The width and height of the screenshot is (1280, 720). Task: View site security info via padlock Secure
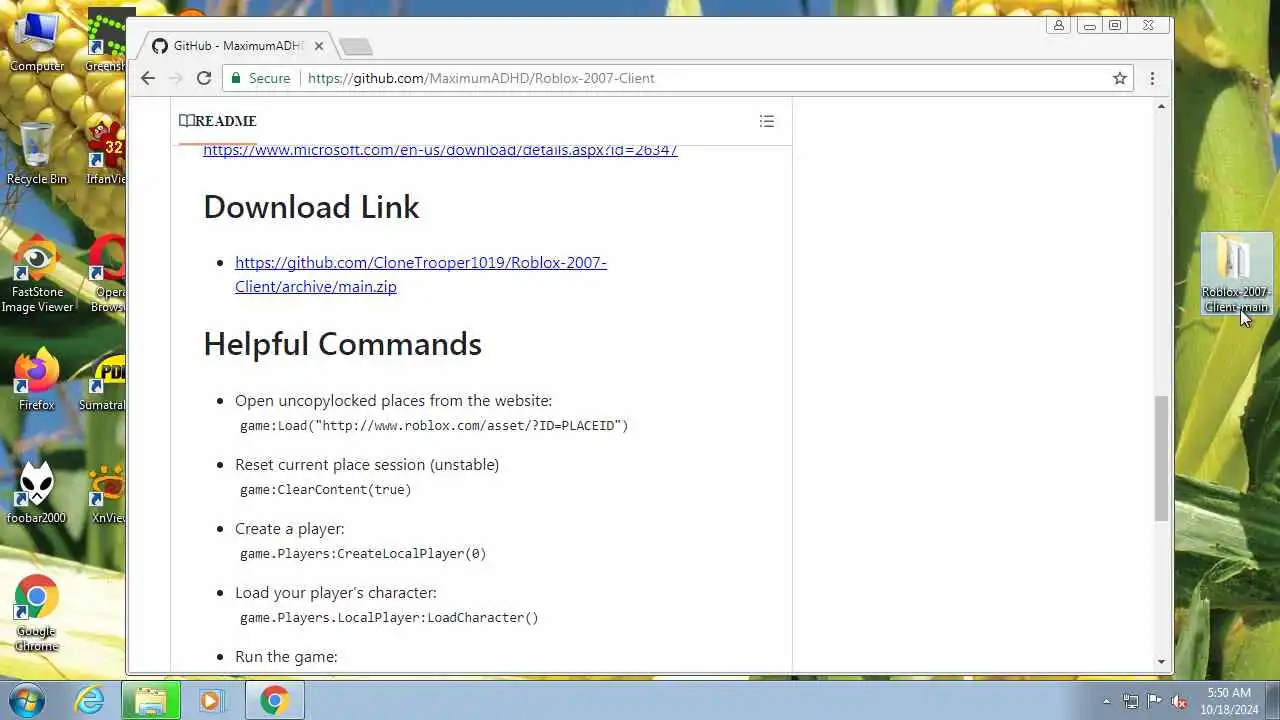[x=261, y=78]
